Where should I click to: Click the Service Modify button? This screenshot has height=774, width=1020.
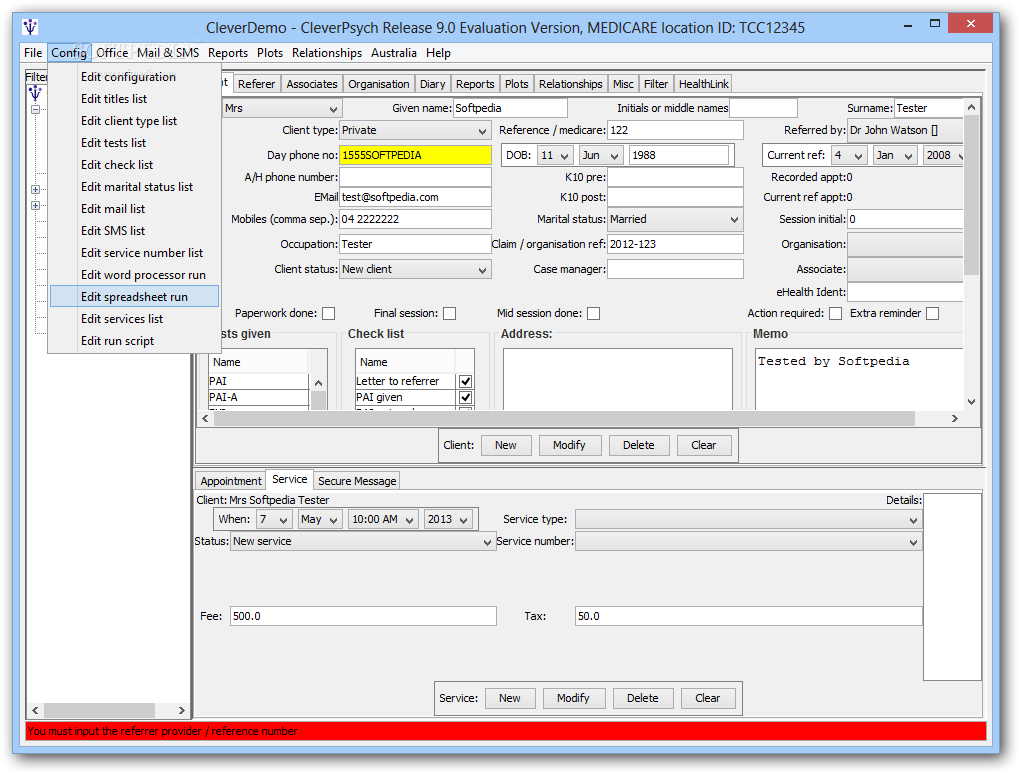573,699
